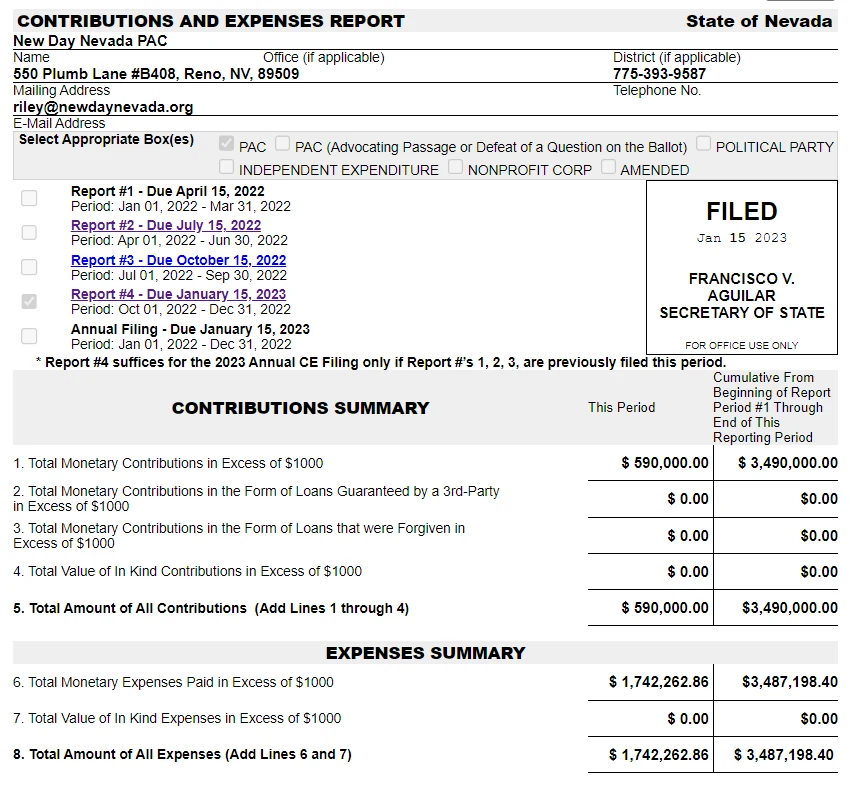
Task: Click line 1 This Period $ 590,000.00
Action: click(665, 463)
